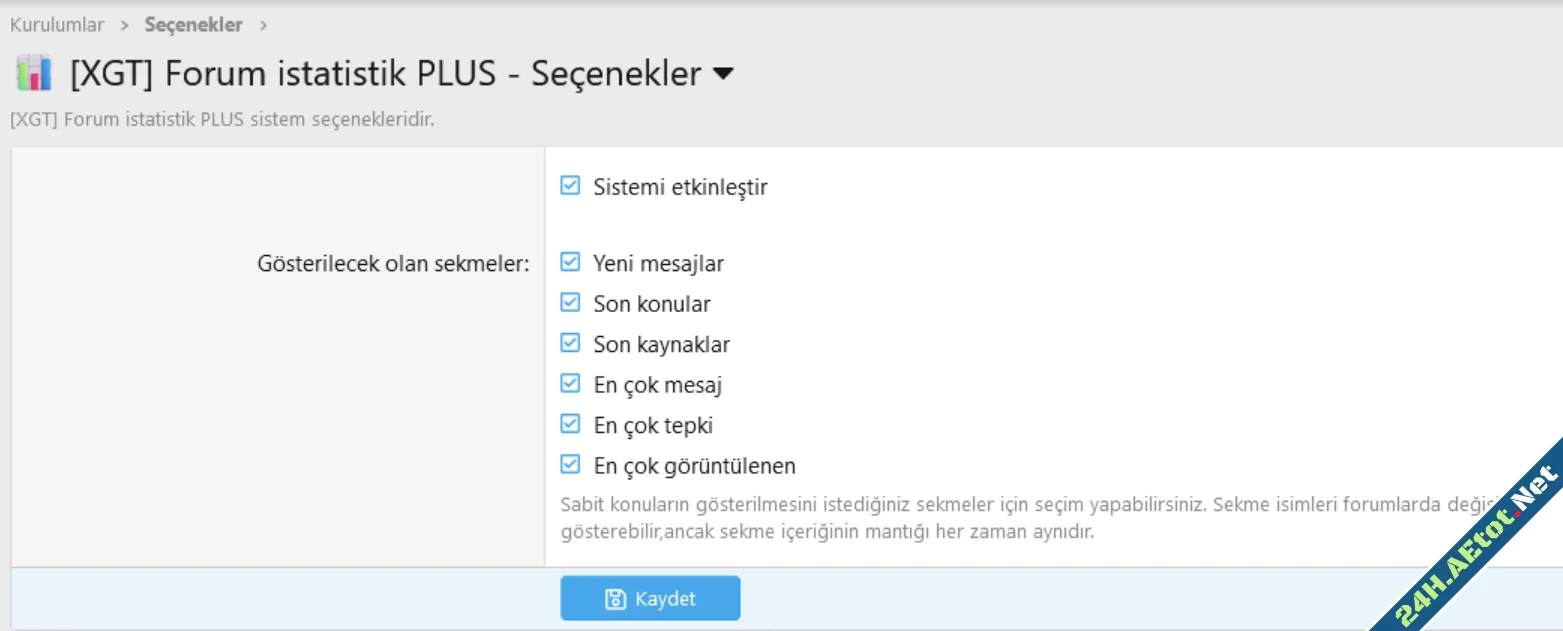Go to Kurulumlar breadcrumb link
This screenshot has width=1563, height=631.
tap(57, 25)
